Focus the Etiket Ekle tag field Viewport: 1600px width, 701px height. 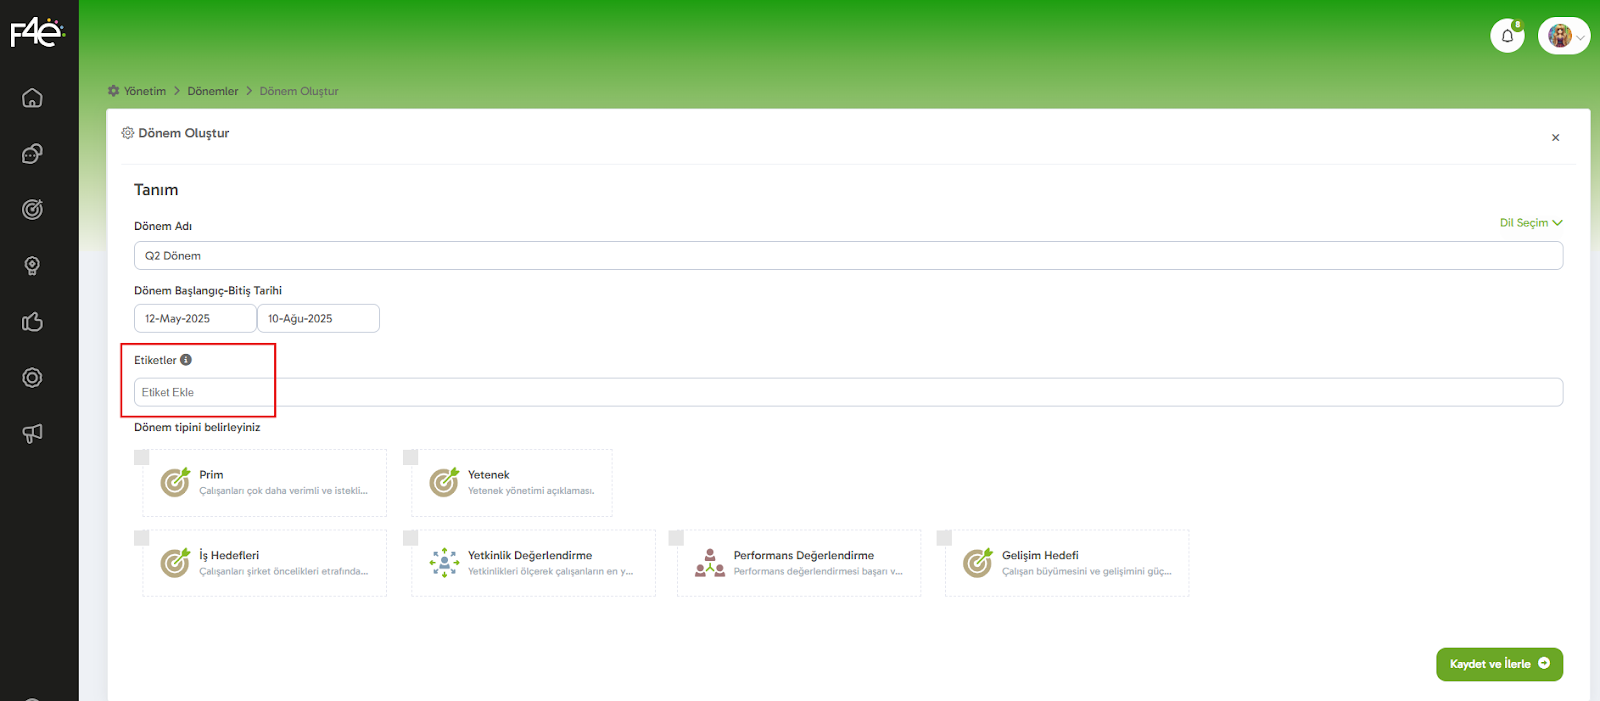[848, 392]
